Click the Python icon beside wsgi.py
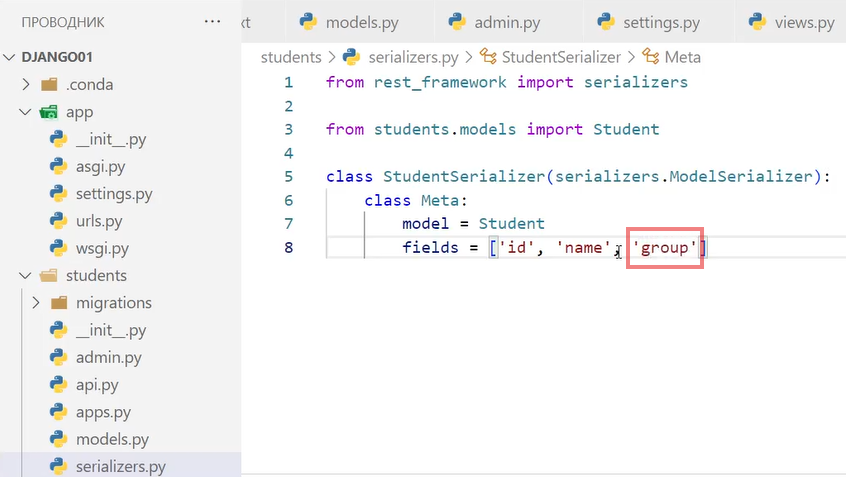This screenshot has width=846, height=477. (x=58, y=248)
